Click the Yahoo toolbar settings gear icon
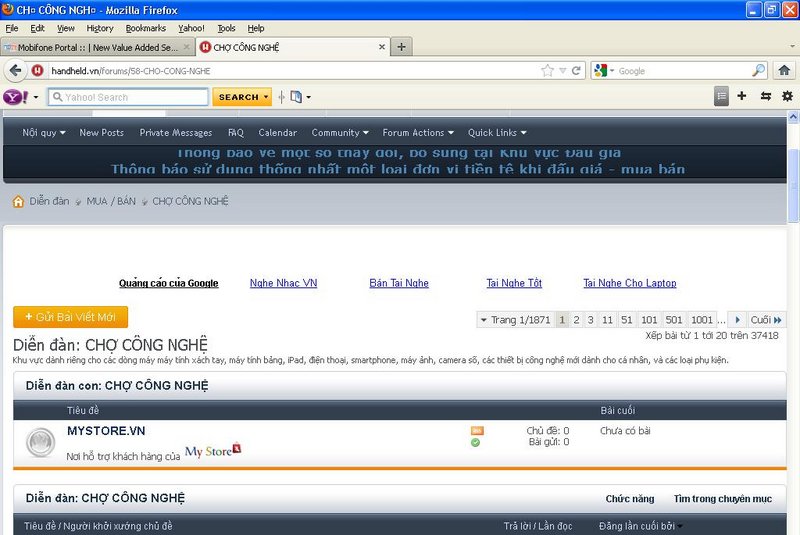Viewport: 800px width, 535px height. point(787,96)
